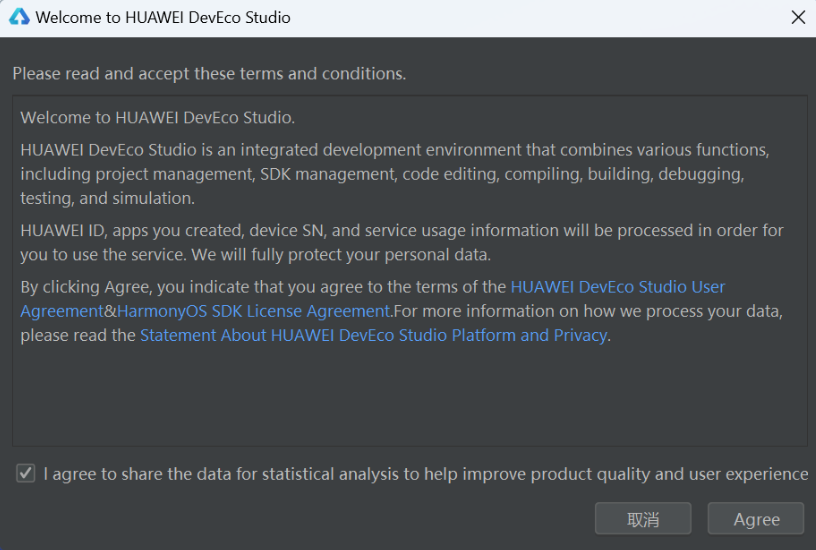Image resolution: width=816 pixels, height=550 pixels.
Task: Click the integrated development environment paragraph
Action: pyautogui.click(x=395, y=174)
